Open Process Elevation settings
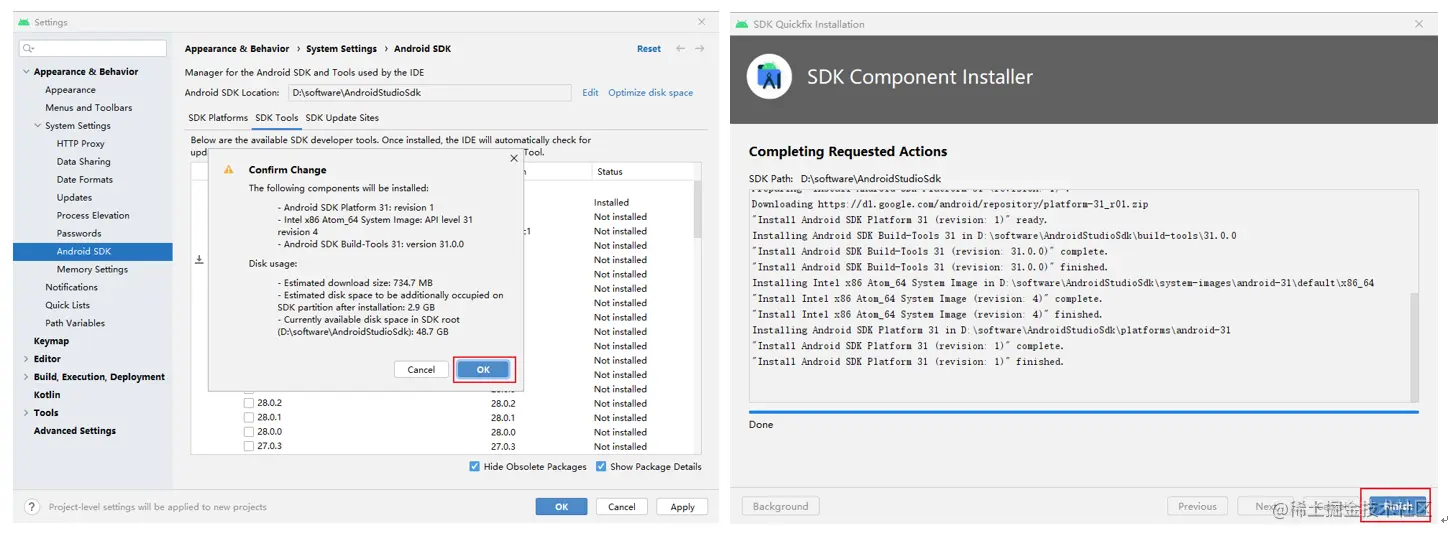1450x537 pixels. [93, 216]
